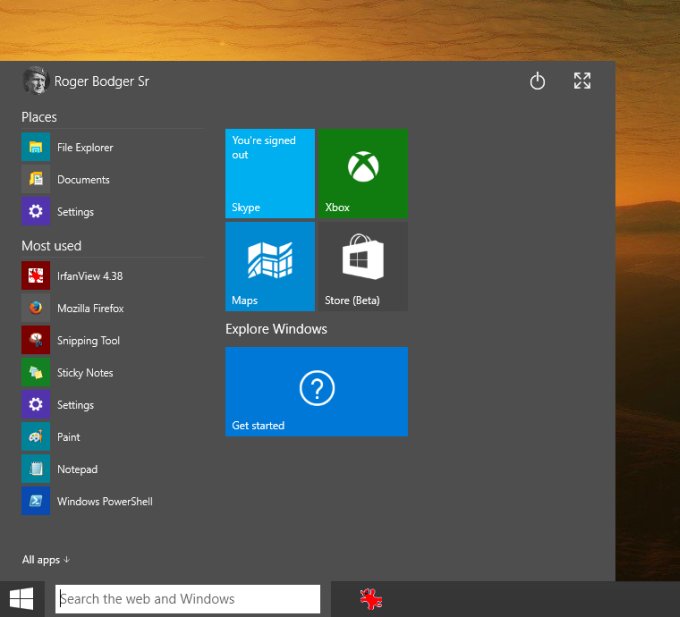Start the Paint application

(67, 437)
